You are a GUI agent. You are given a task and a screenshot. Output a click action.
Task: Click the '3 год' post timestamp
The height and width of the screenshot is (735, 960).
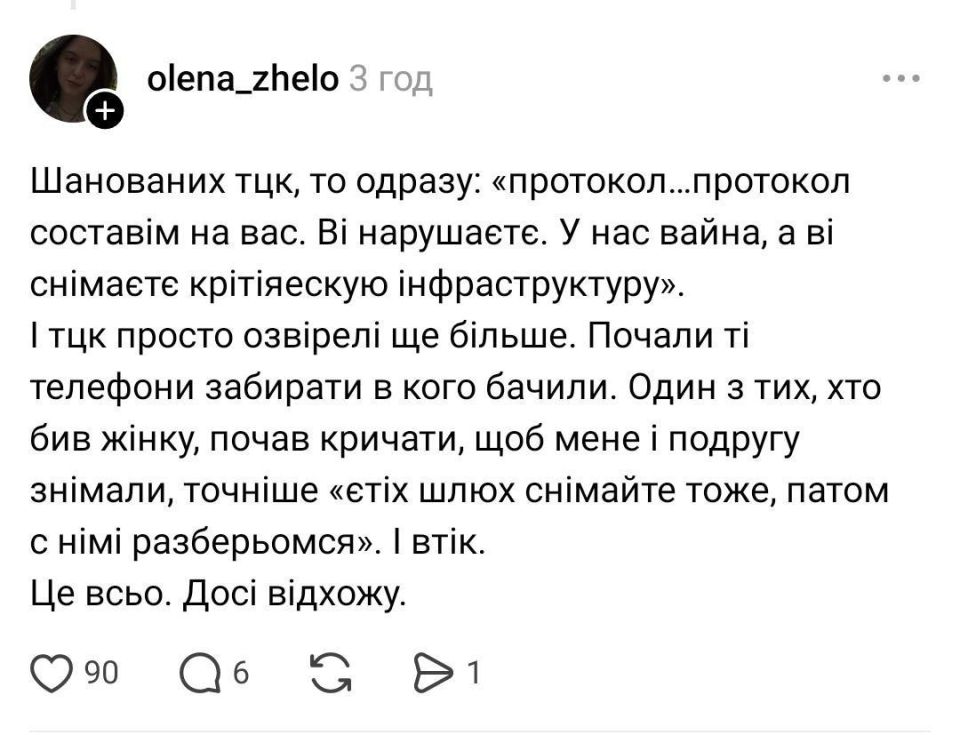[391, 80]
